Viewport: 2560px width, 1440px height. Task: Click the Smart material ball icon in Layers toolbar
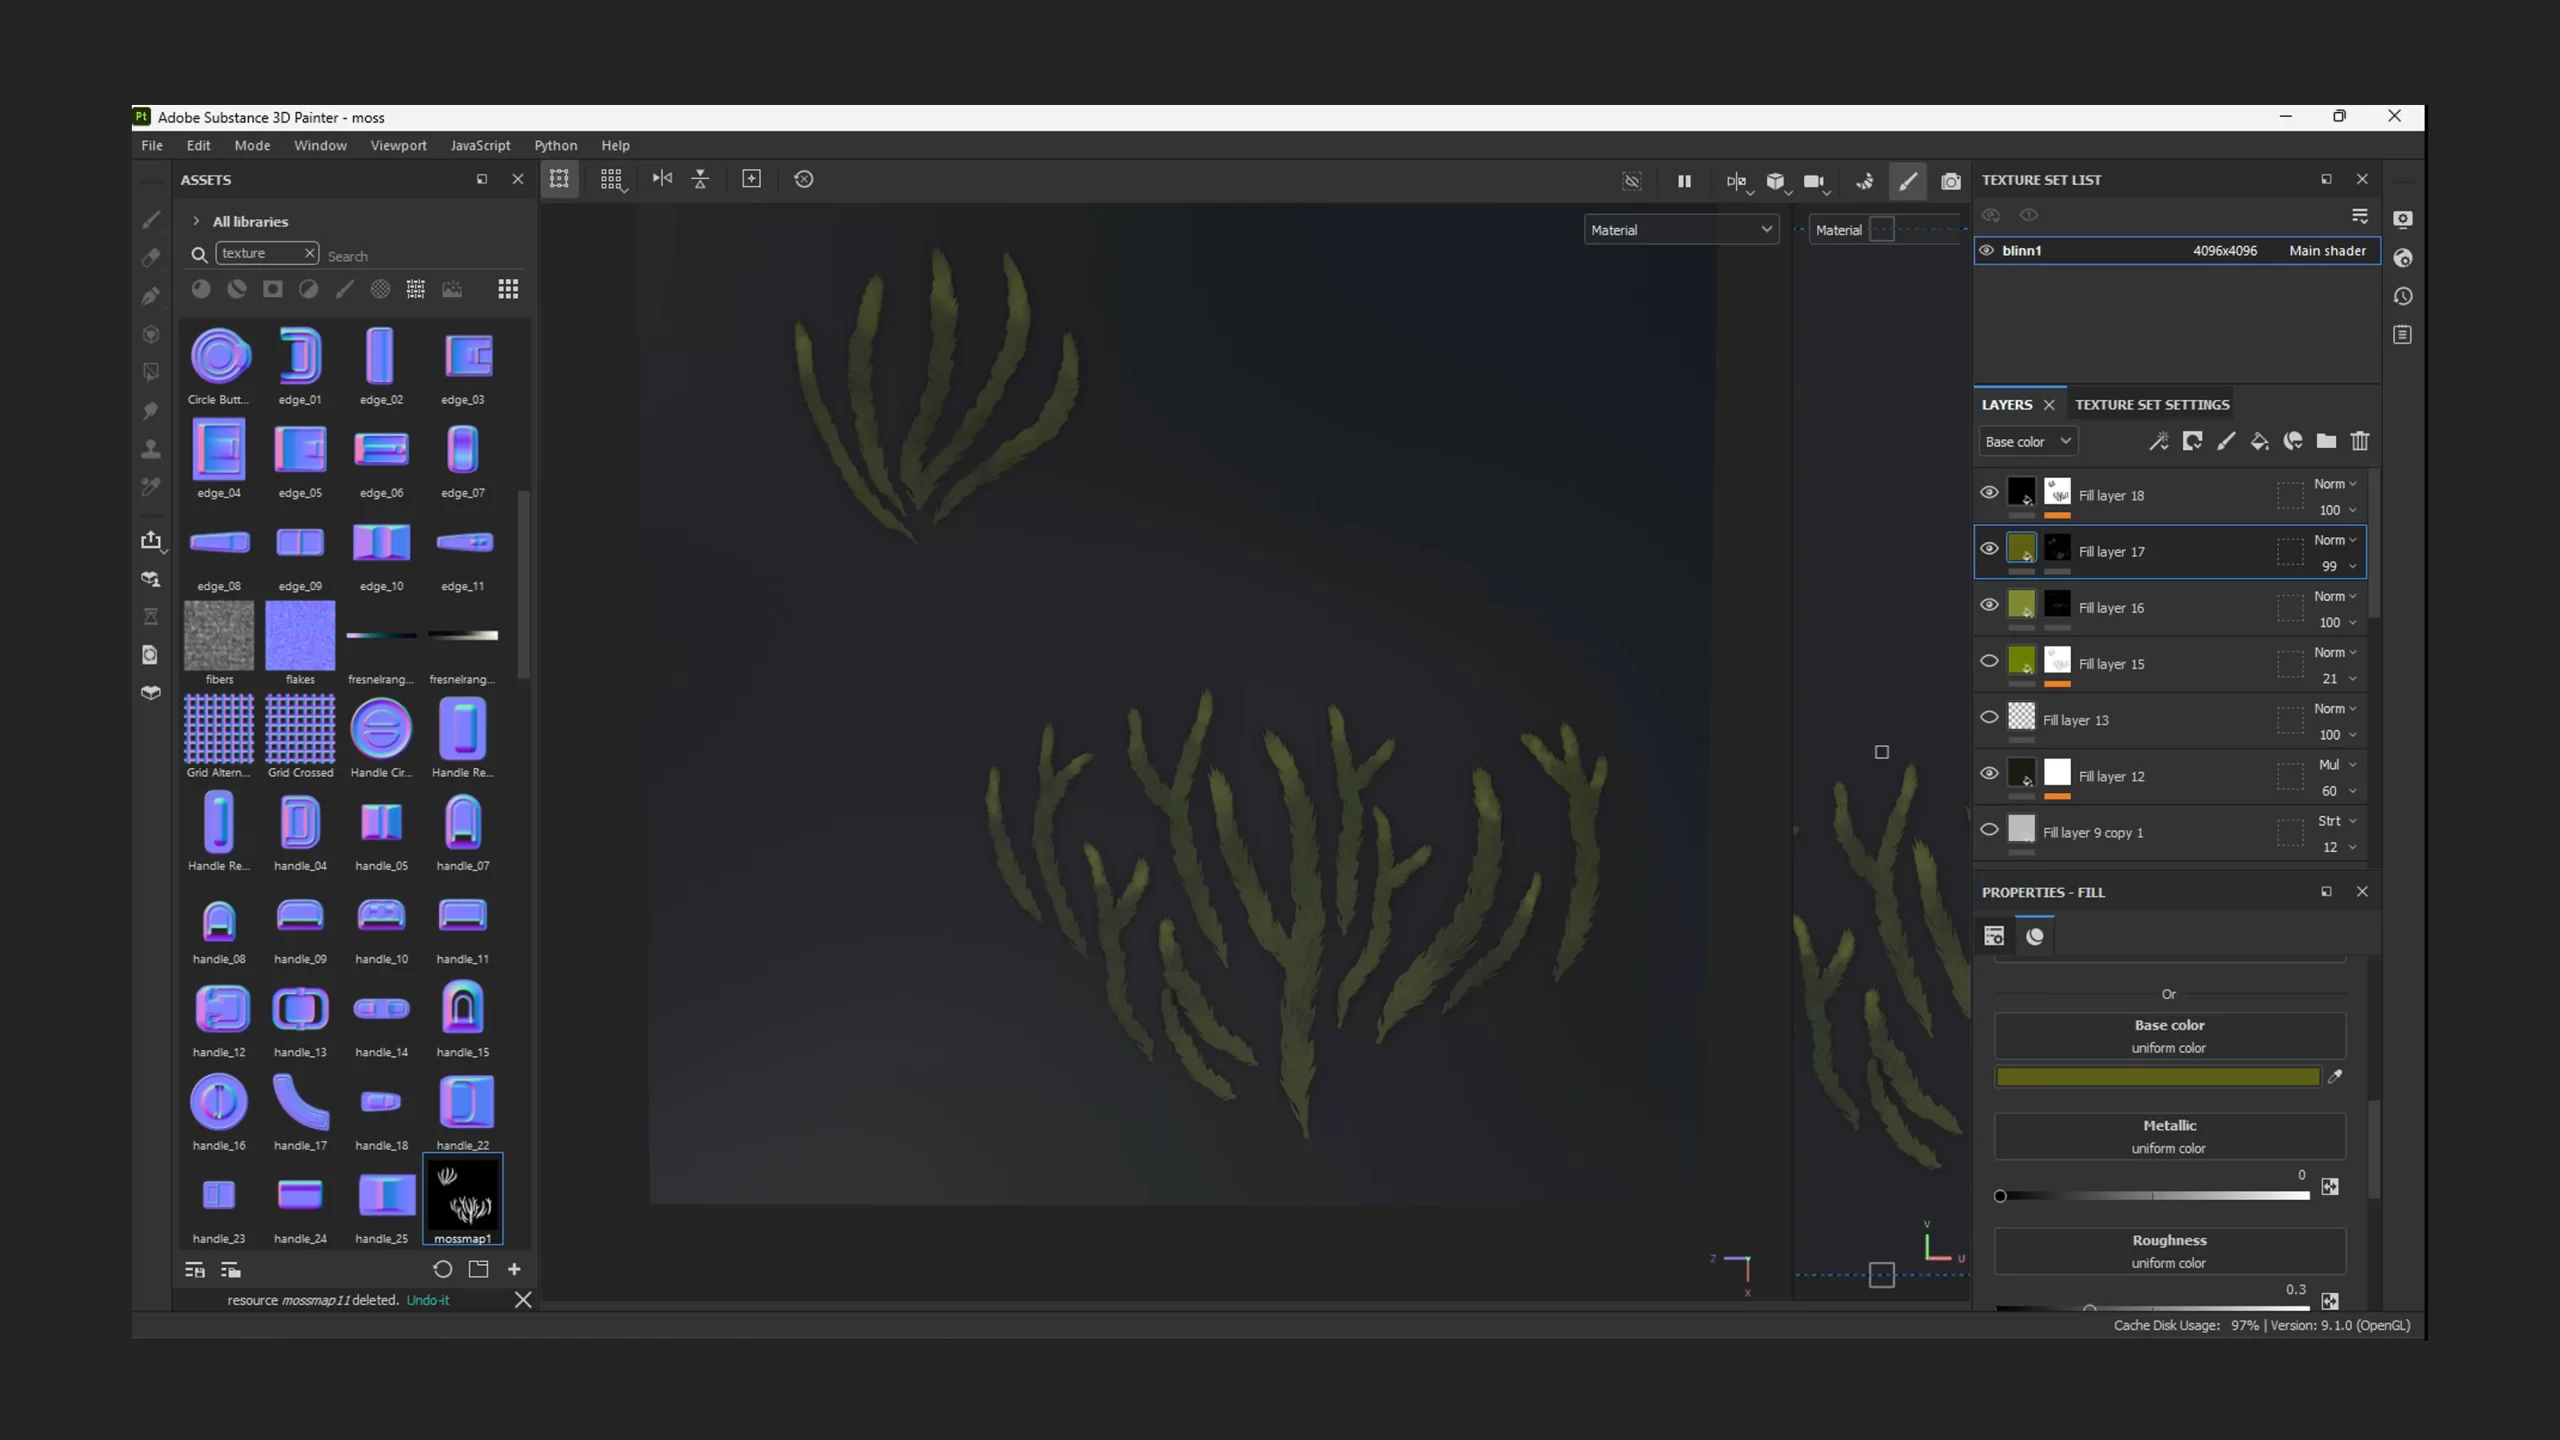(2293, 441)
